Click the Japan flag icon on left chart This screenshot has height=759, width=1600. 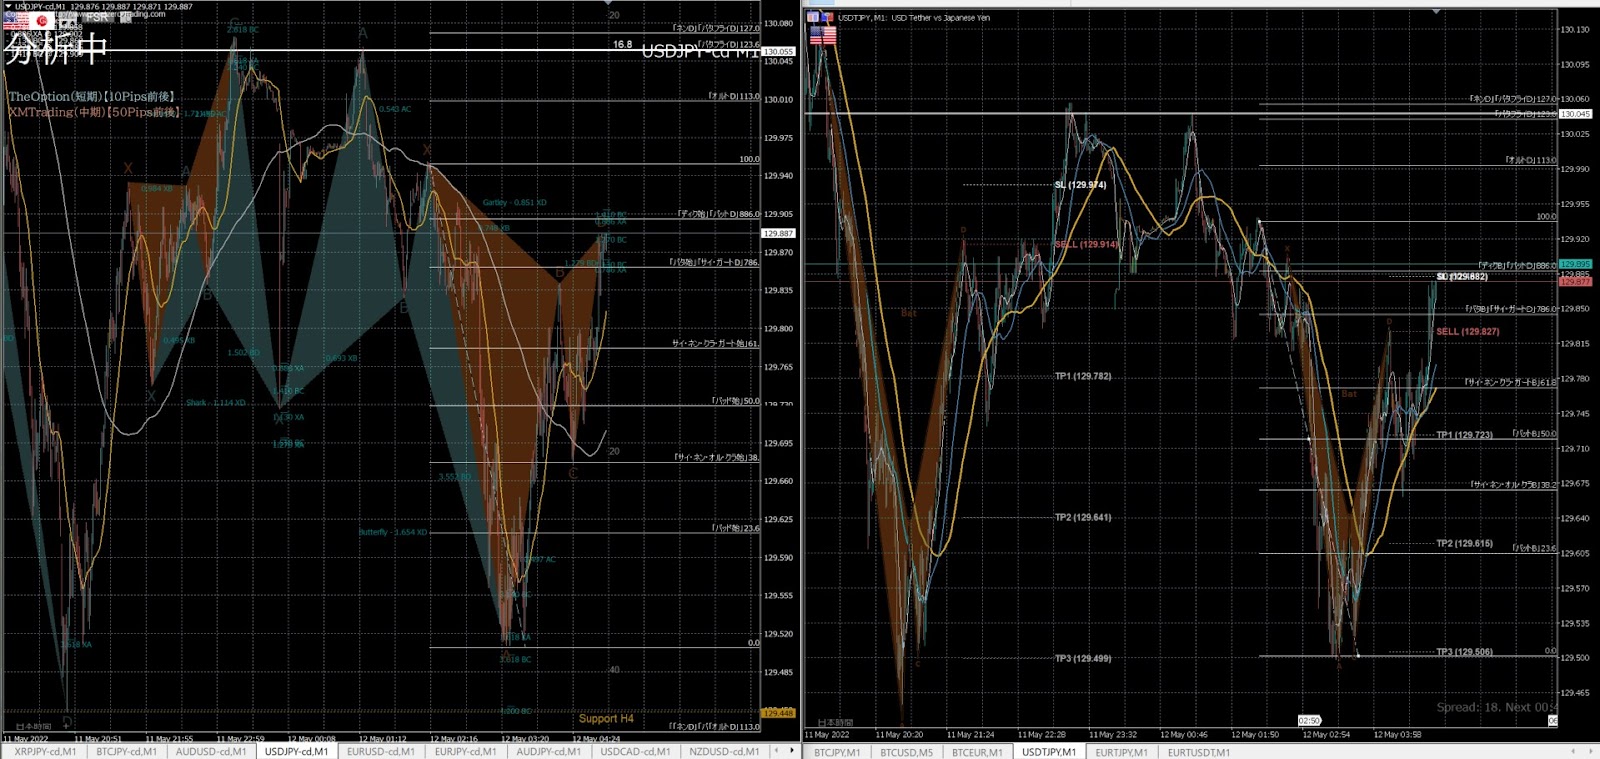[43, 20]
